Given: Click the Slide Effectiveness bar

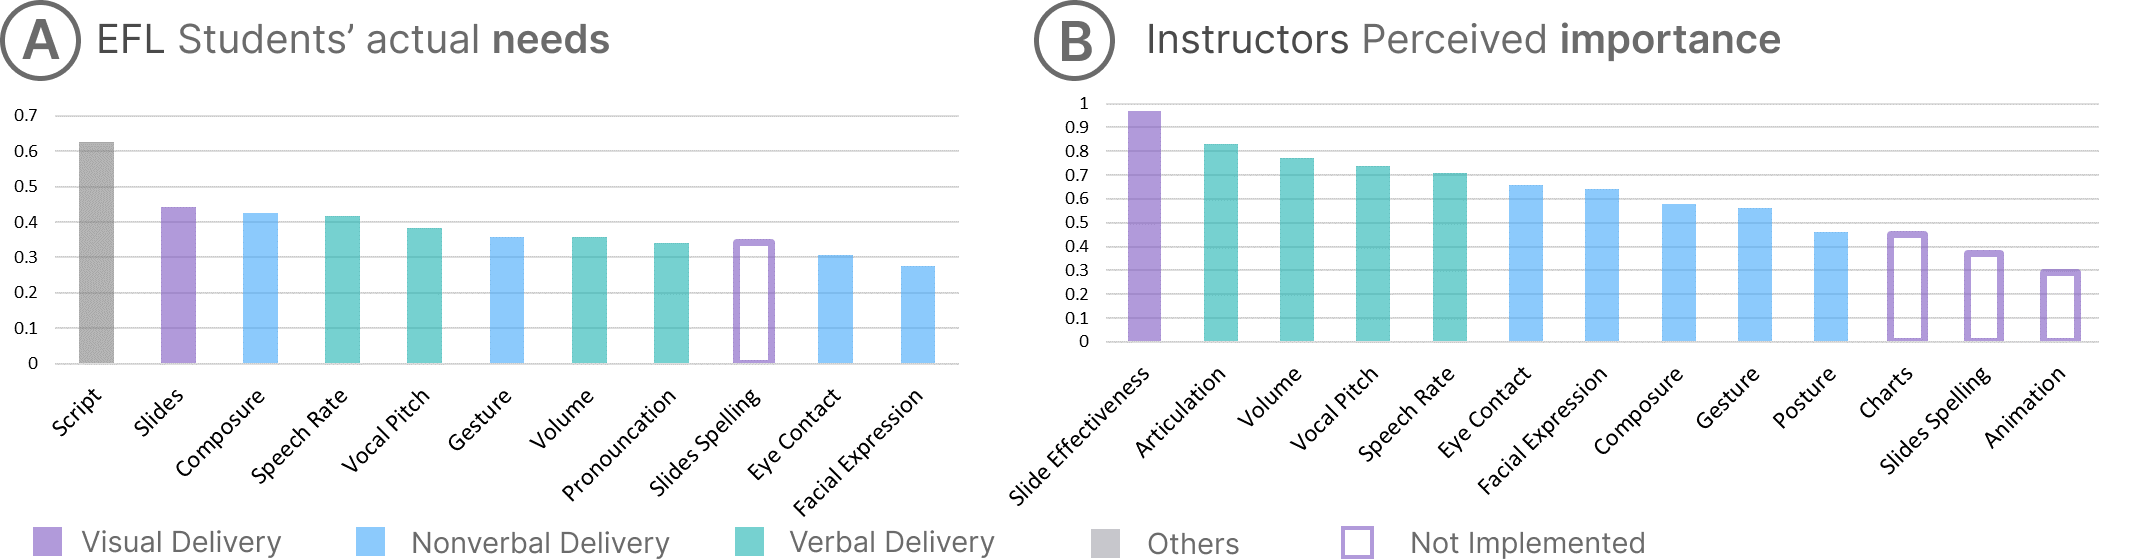Looking at the screenshot, I should (1144, 226).
